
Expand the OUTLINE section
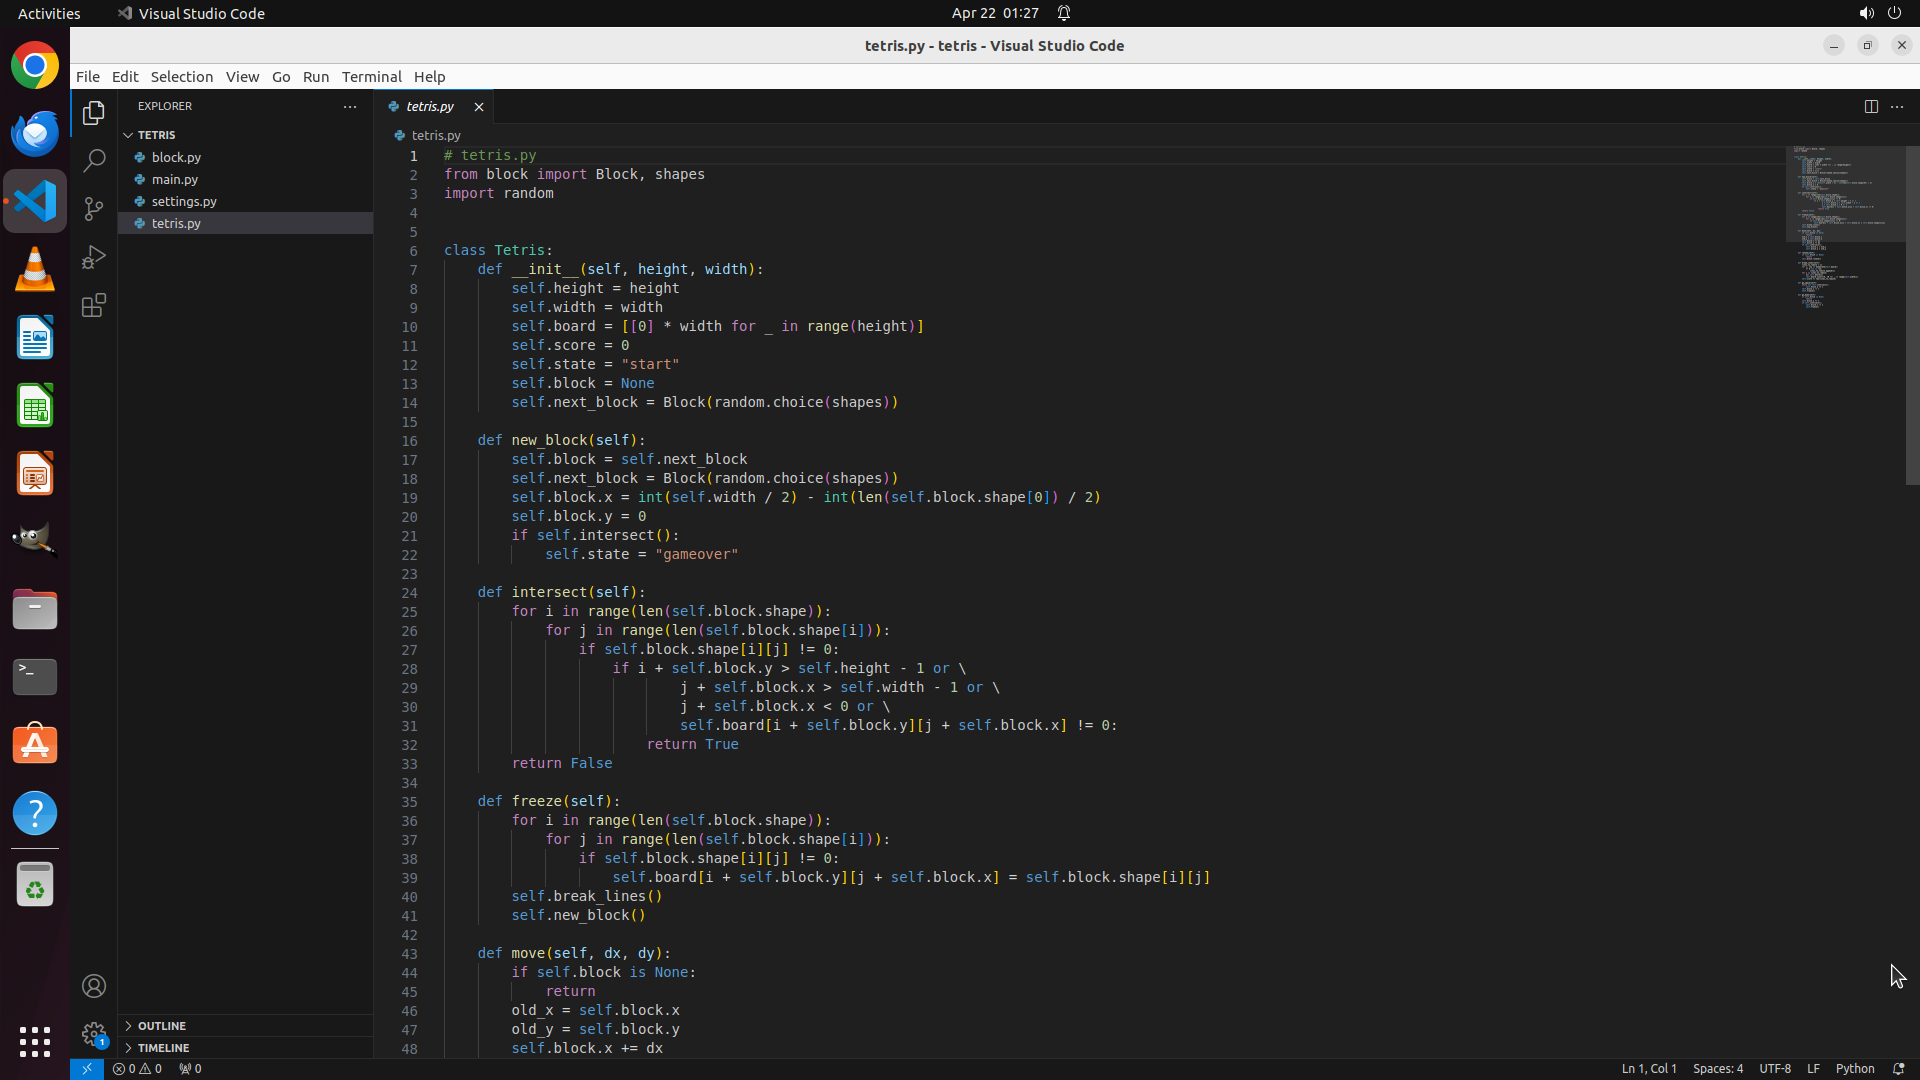pos(162,1026)
